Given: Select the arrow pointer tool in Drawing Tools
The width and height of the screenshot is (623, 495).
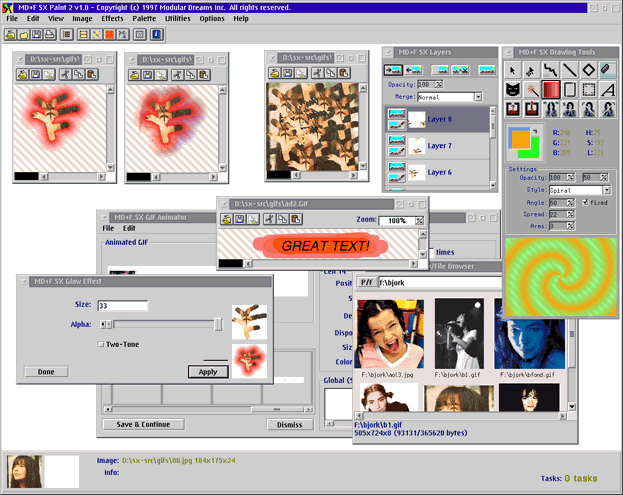Looking at the screenshot, I should coord(513,70).
